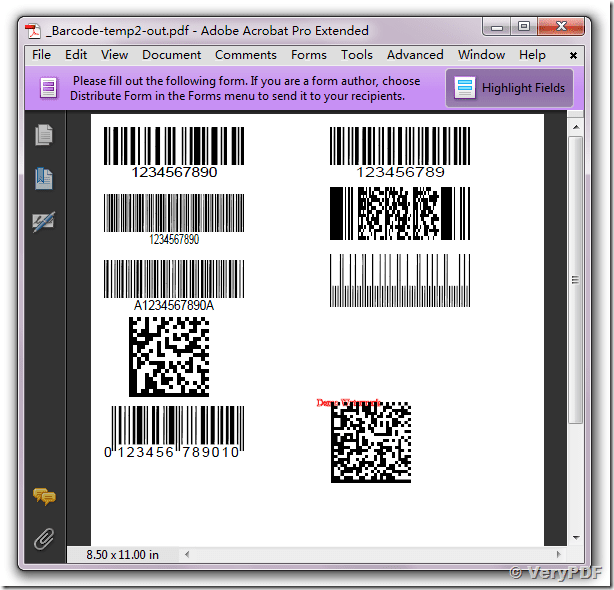Click the narrow-font 1234567890 barcode
The height and width of the screenshot is (590, 614).
coord(174,219)
